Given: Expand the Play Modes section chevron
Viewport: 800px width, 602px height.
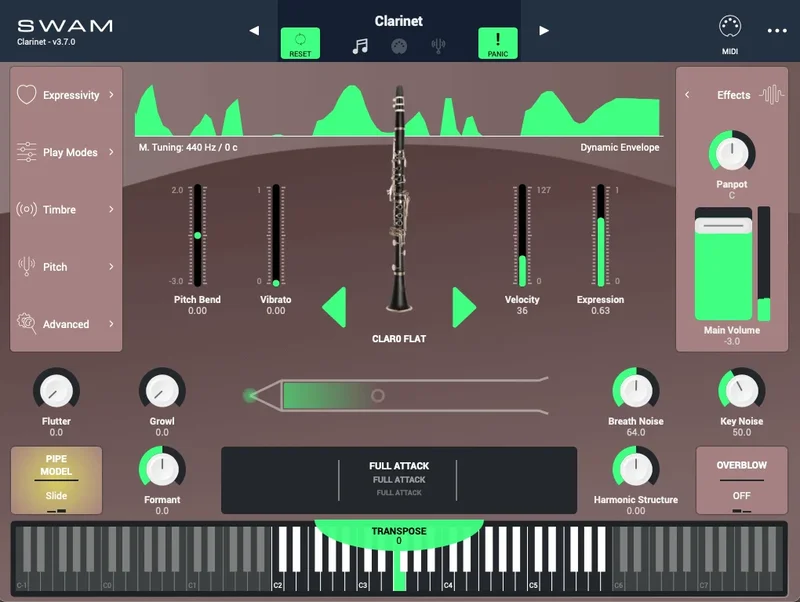Looking at the screenshot, I should pyautogui.click(x=111, y=152).
